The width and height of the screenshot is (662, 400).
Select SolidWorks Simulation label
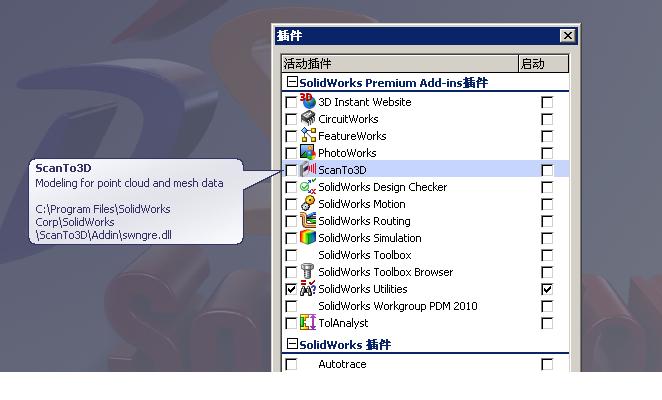(x=370, y=238)
